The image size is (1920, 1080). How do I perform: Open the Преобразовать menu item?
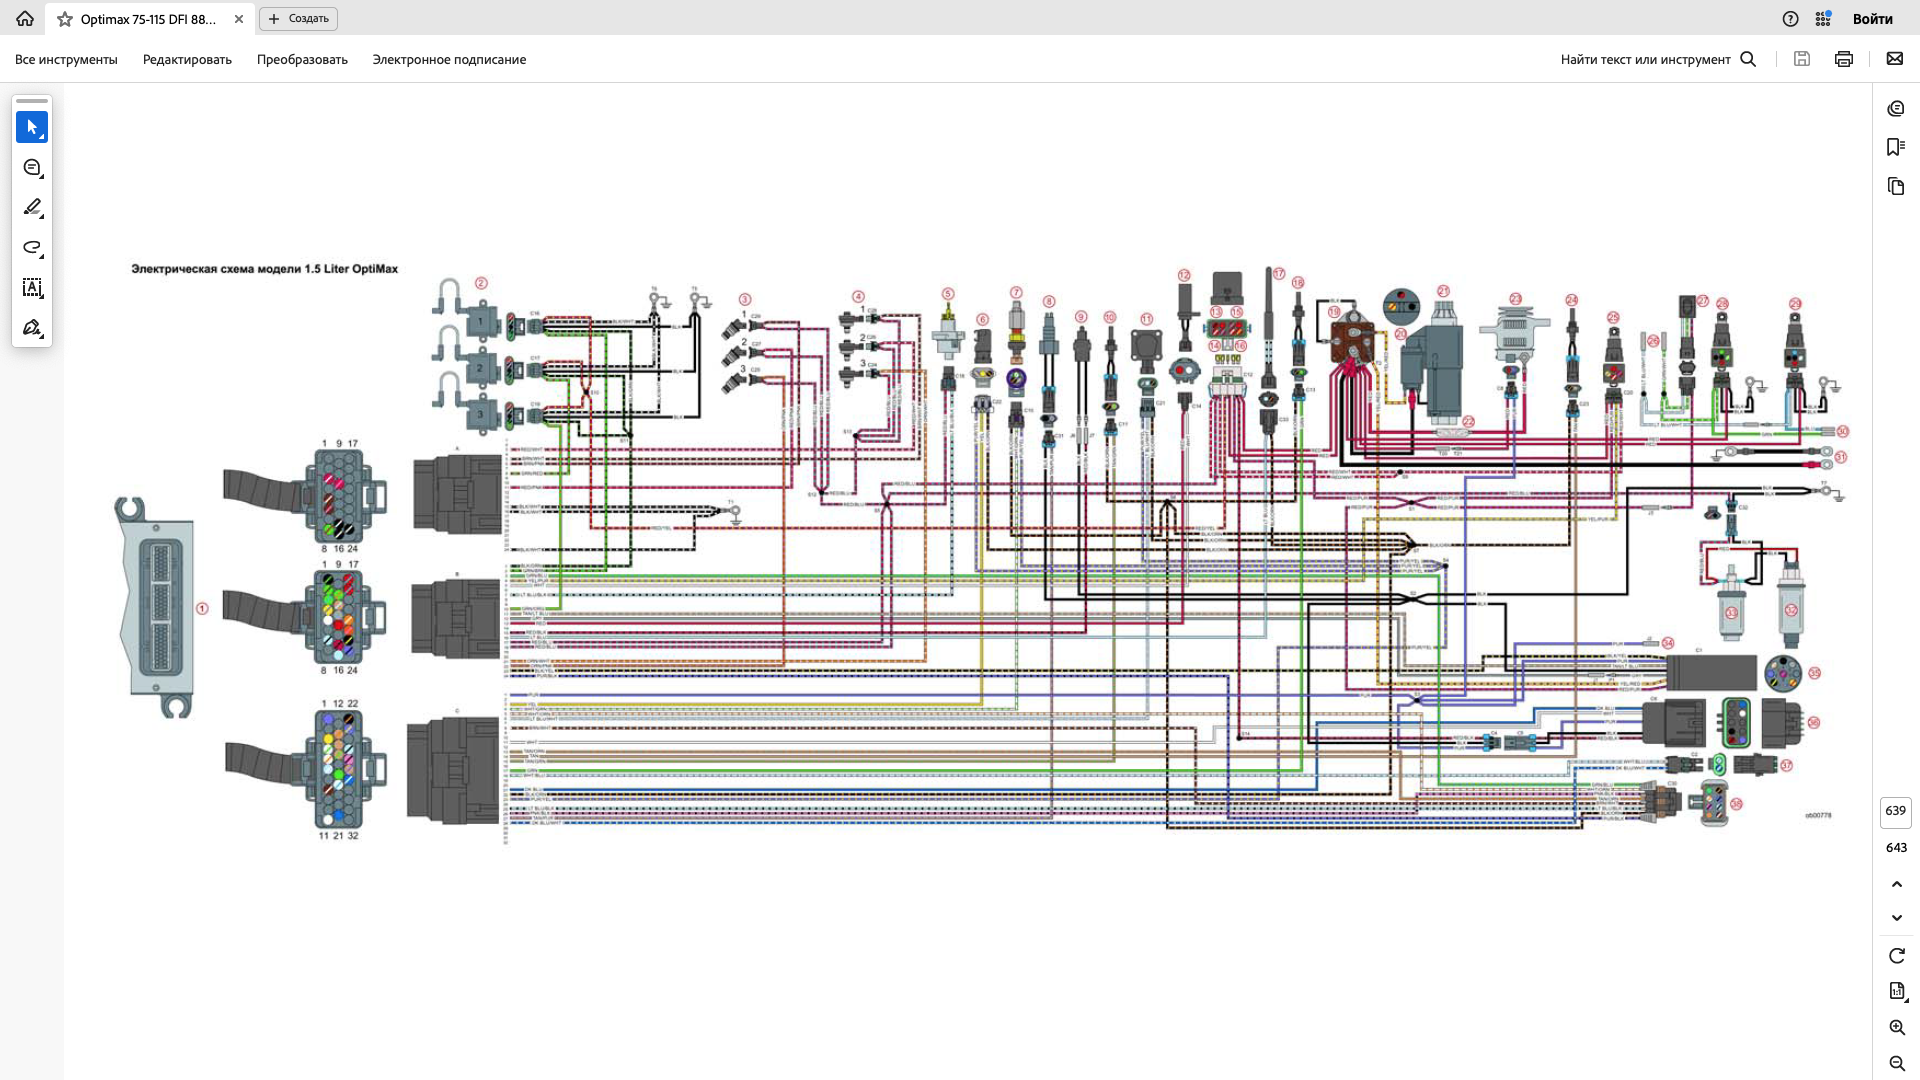tap(302, 60)
